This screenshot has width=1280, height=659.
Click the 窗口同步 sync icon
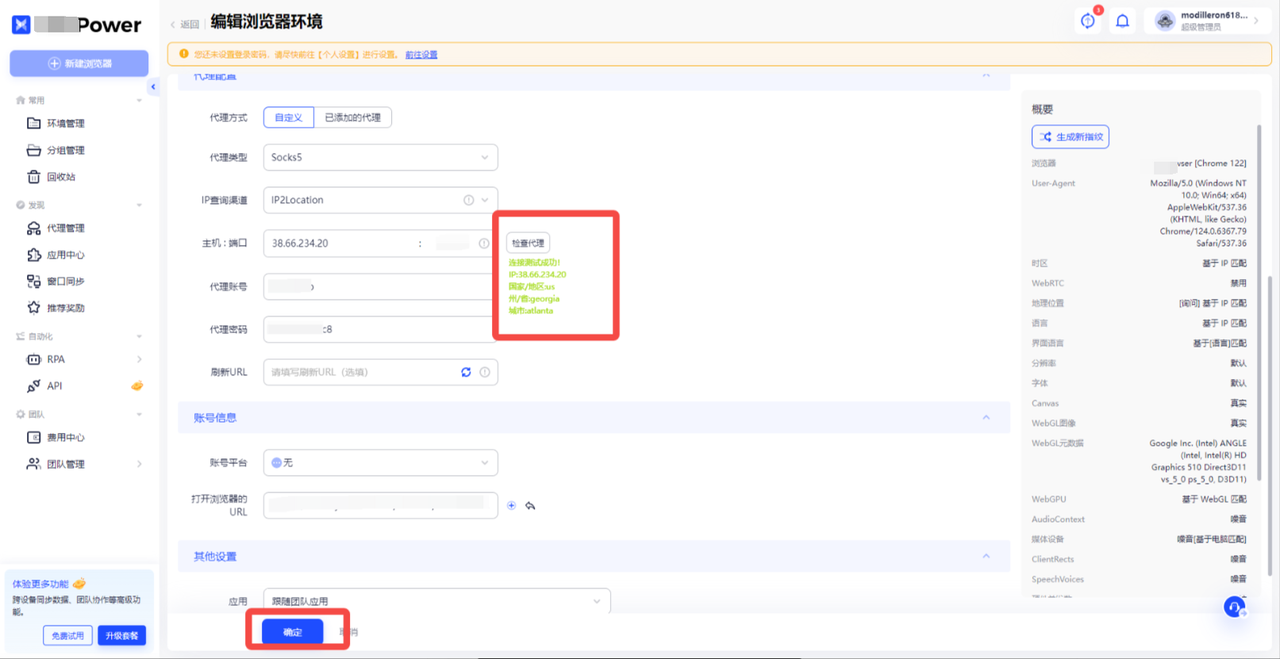click(34, 281)
